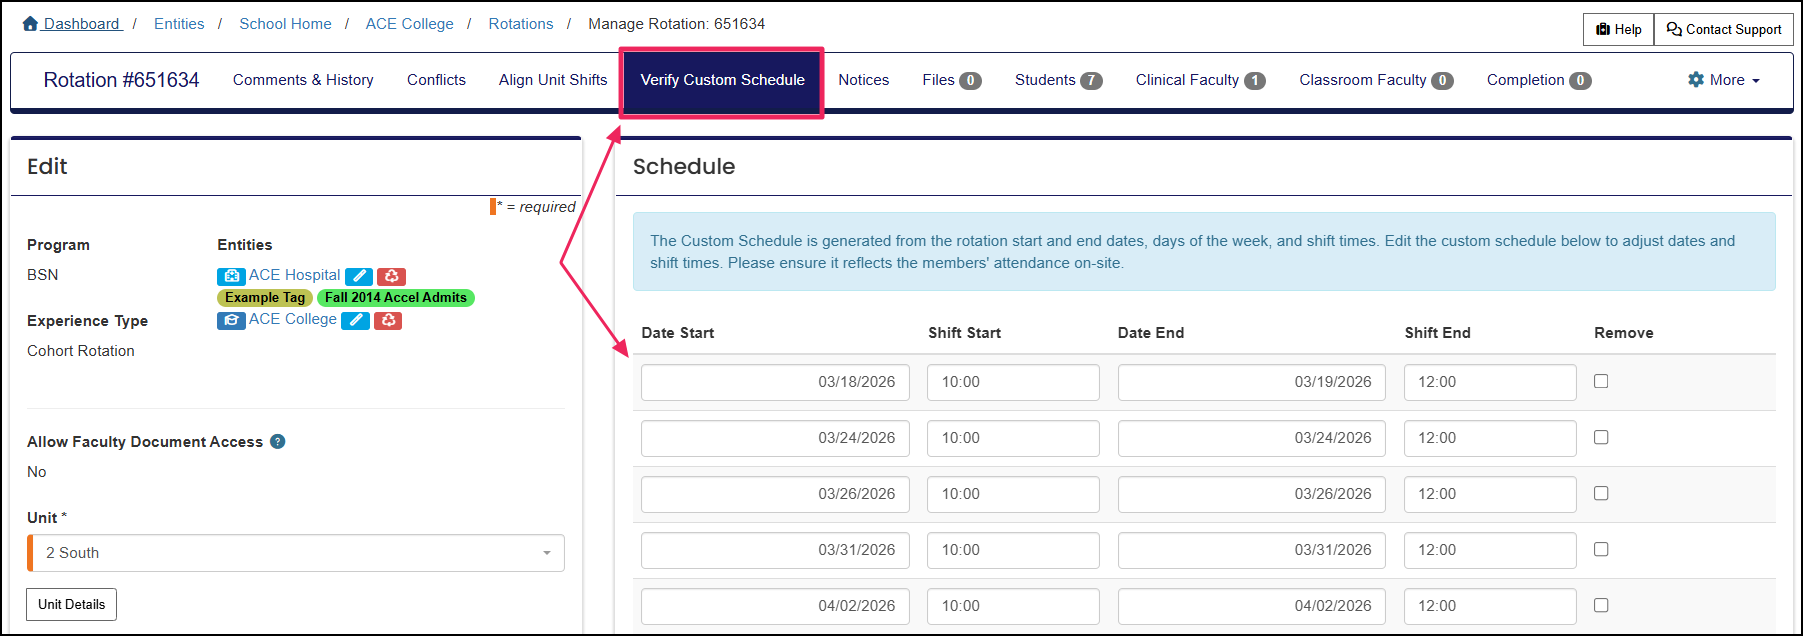The height and width of the screenshot is (636, 1803).
Task: Click the Date Start column header
Action: (x=677, y=333)
